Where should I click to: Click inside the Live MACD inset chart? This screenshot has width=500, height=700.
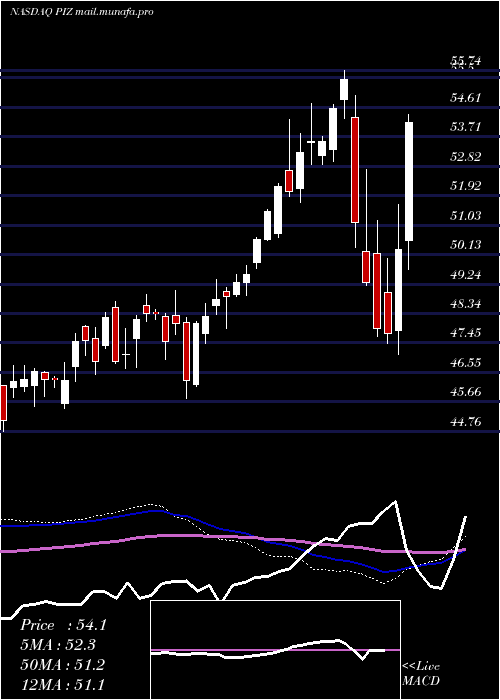275,650
